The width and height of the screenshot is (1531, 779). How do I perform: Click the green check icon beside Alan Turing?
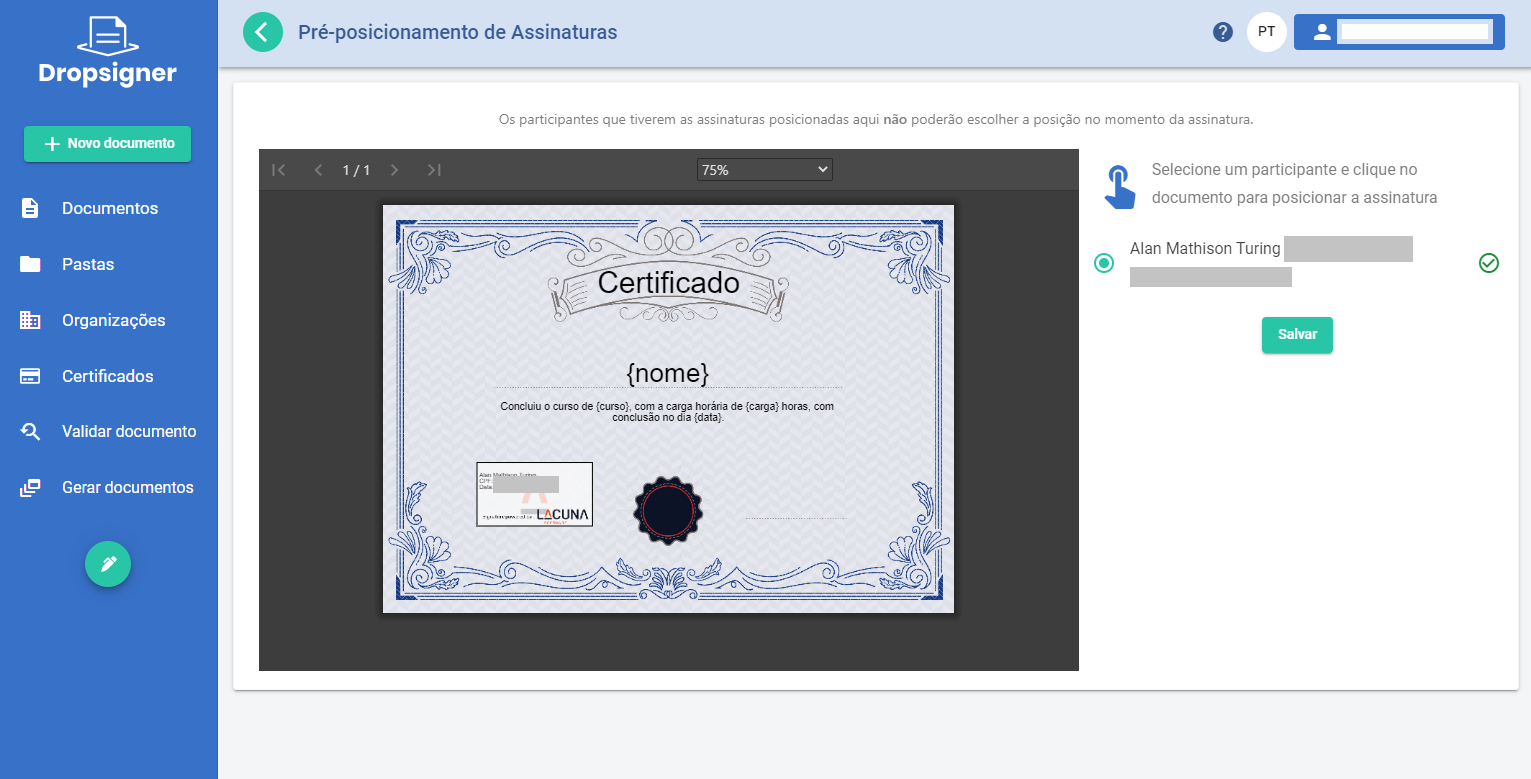1489,263
